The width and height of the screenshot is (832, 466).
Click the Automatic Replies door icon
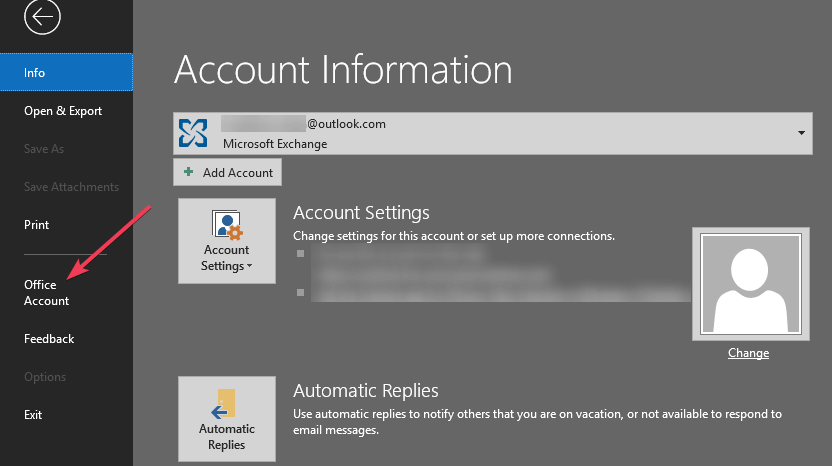click(x=223, y=404)
